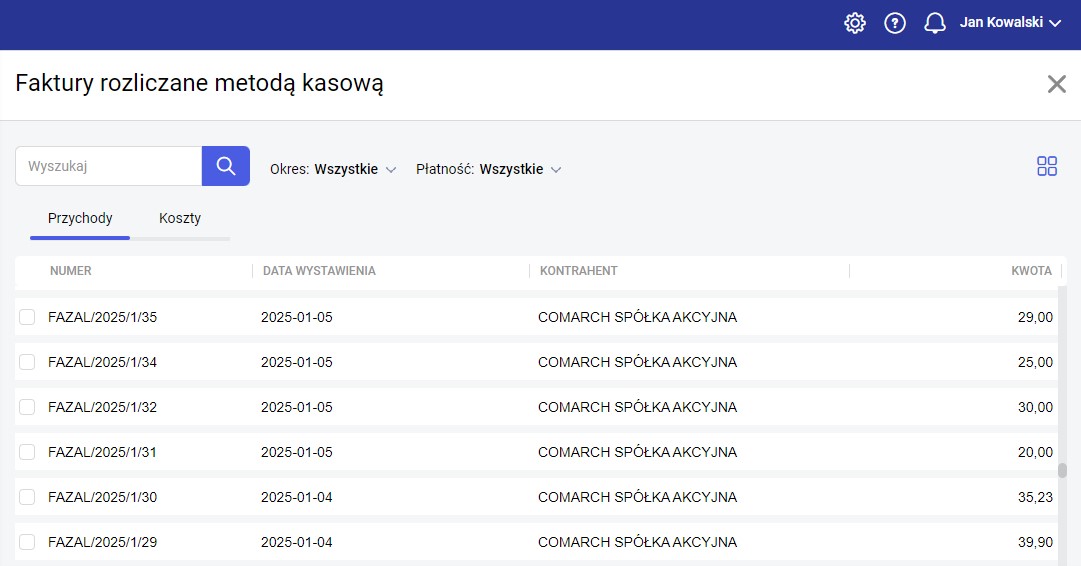This screenshot has width=1081, height=566.
Task: Toggle checkbox next to FAZAL/2025/1/30
Action: coord(27,497)
